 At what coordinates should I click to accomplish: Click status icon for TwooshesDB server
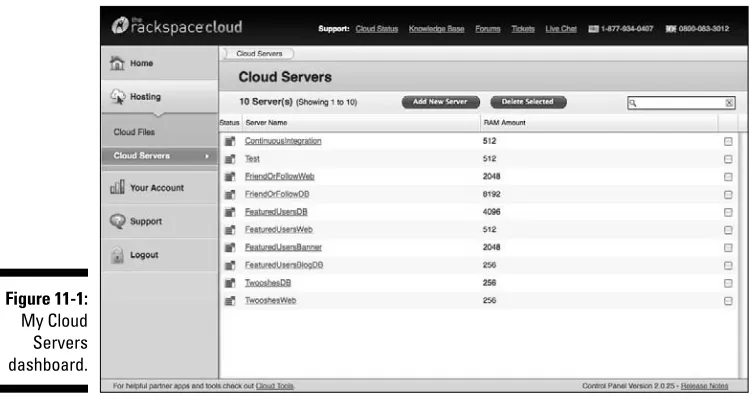coord(230,283)
